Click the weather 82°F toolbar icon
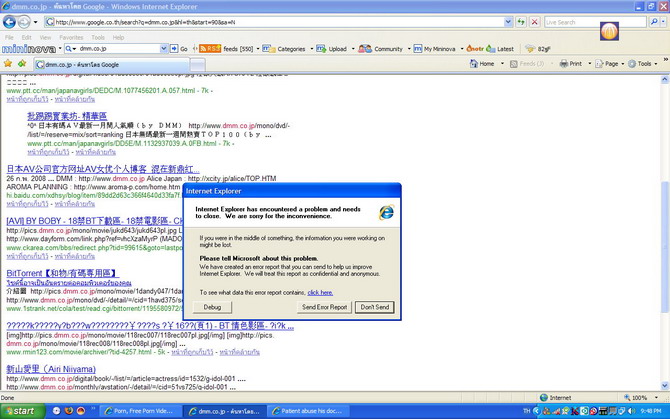This screenshot has height=419, width=670. (x=530, y=49)
